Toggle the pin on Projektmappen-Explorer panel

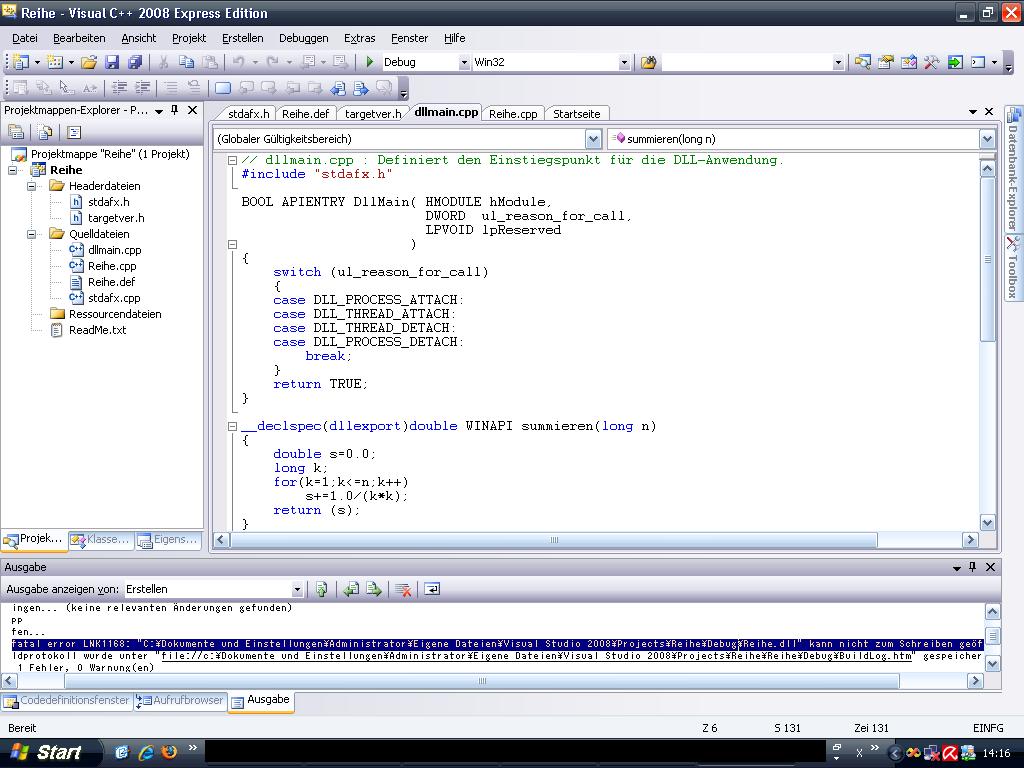pyautogui.click(x=174, y=110)
